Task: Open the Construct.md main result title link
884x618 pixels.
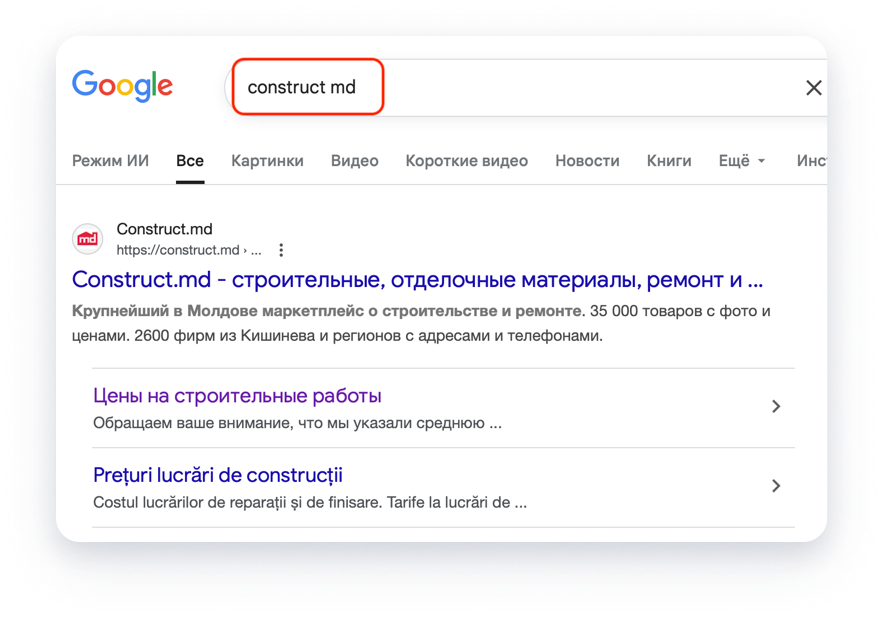Action: (417, 278)
